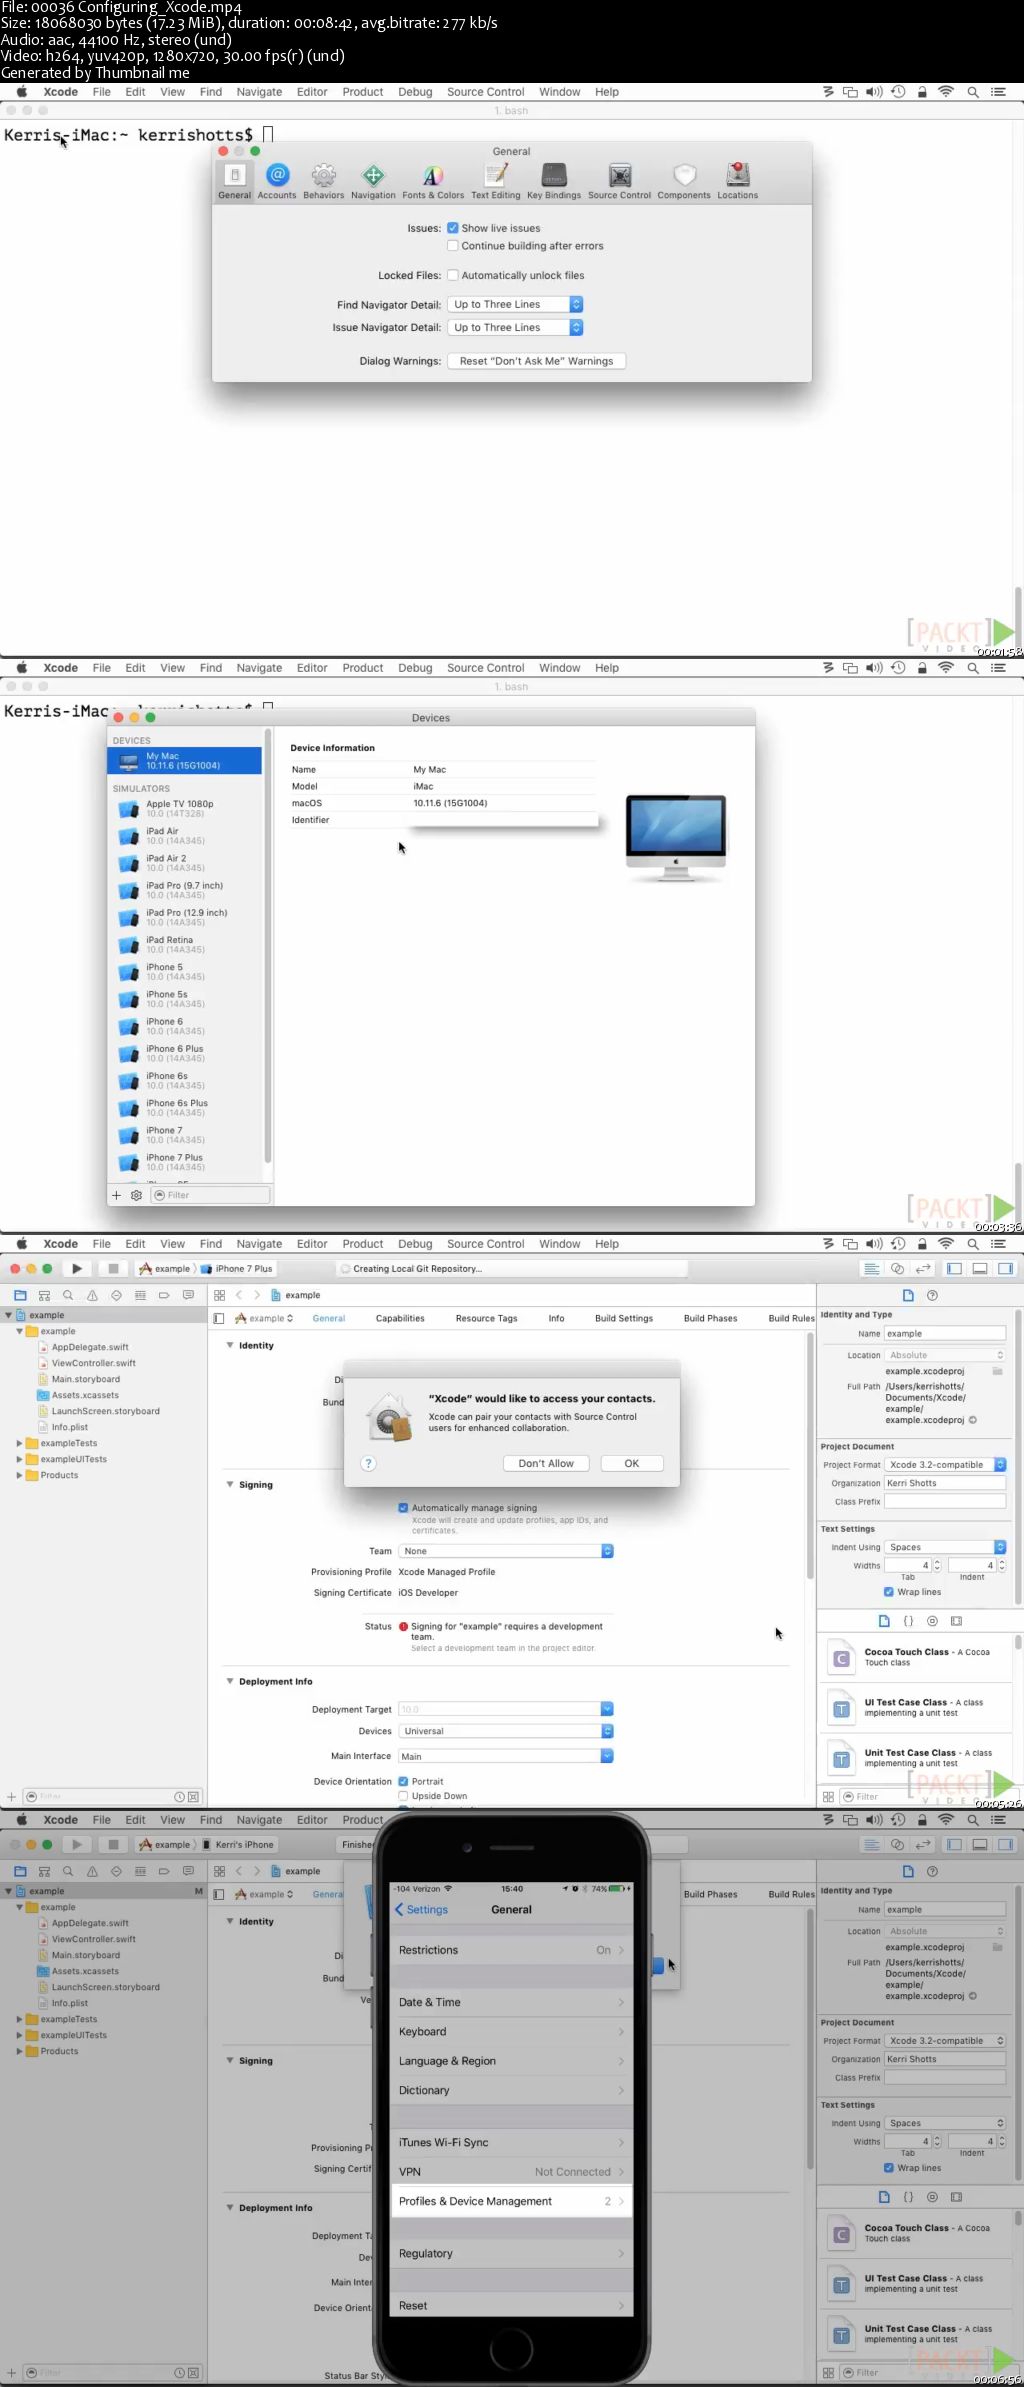Show the Assistant editor in the iPhone 7 Plus Xcode window
This screenshot has width=1024, height=2387.
[897, 1268]
